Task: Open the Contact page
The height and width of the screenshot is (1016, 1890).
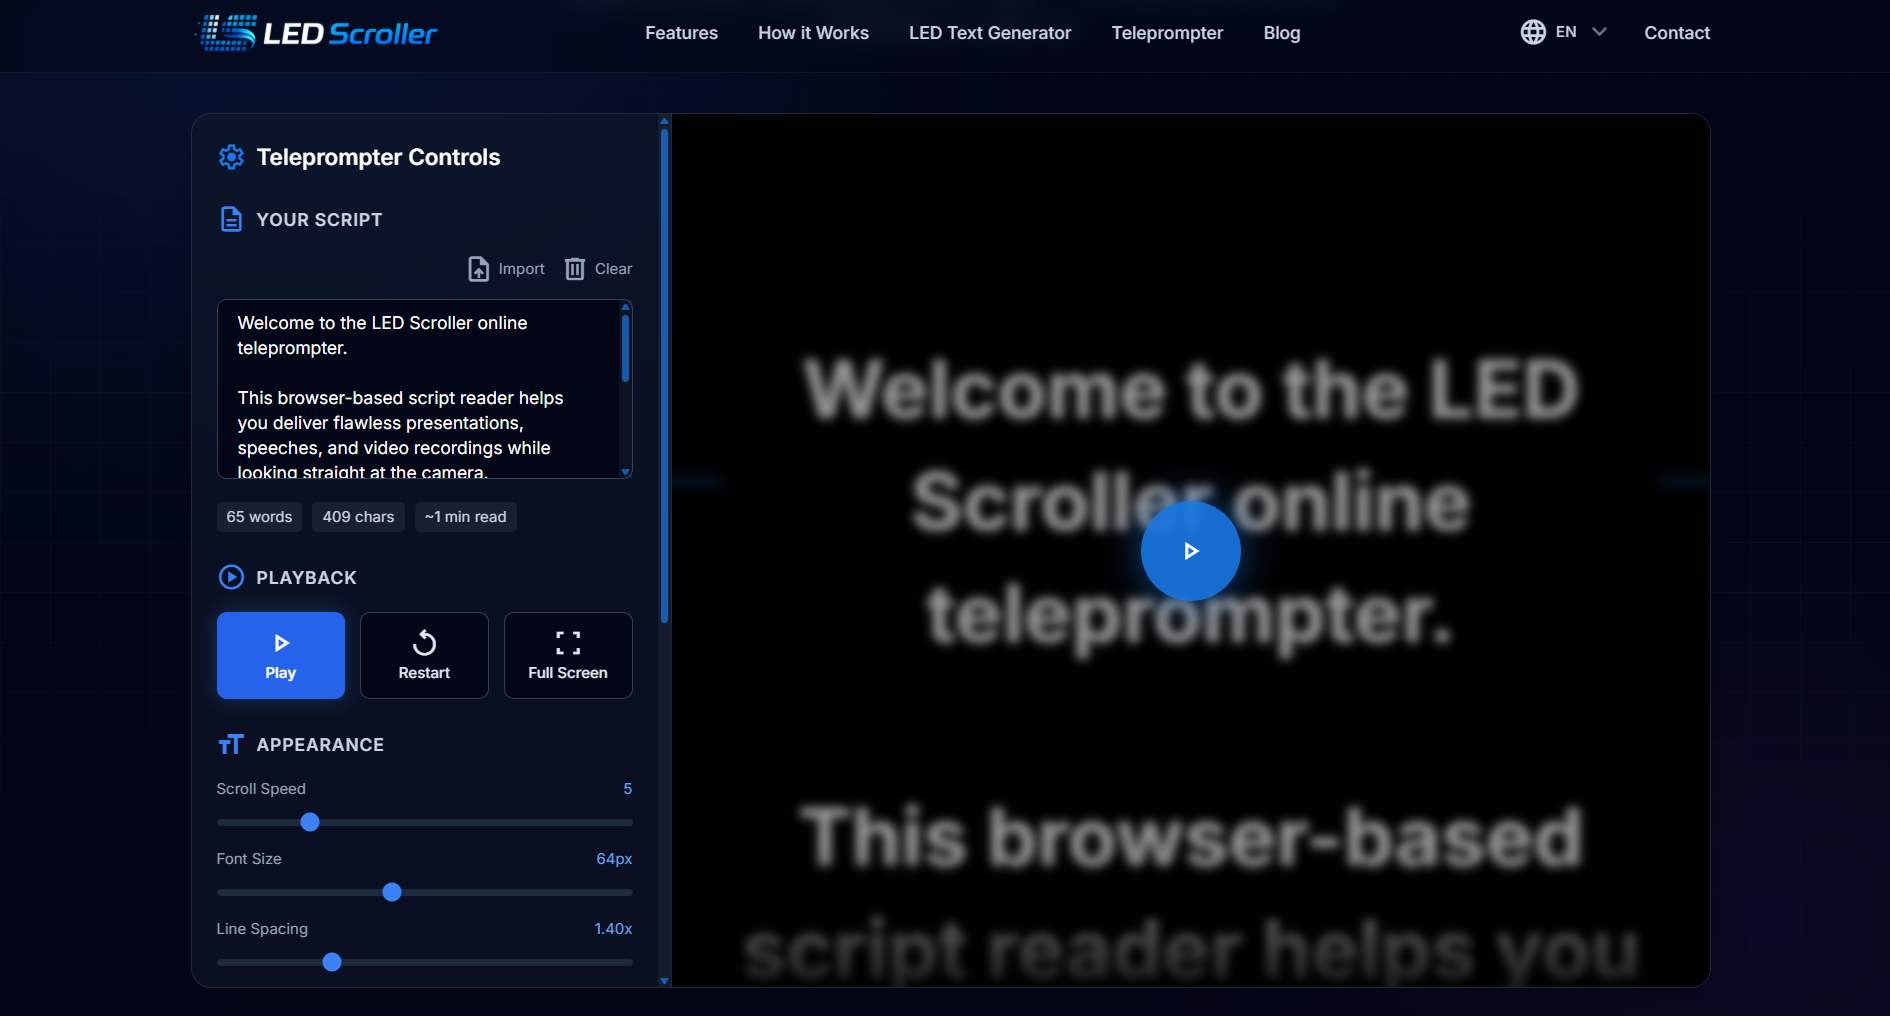Action: (x=1677, y=33)
